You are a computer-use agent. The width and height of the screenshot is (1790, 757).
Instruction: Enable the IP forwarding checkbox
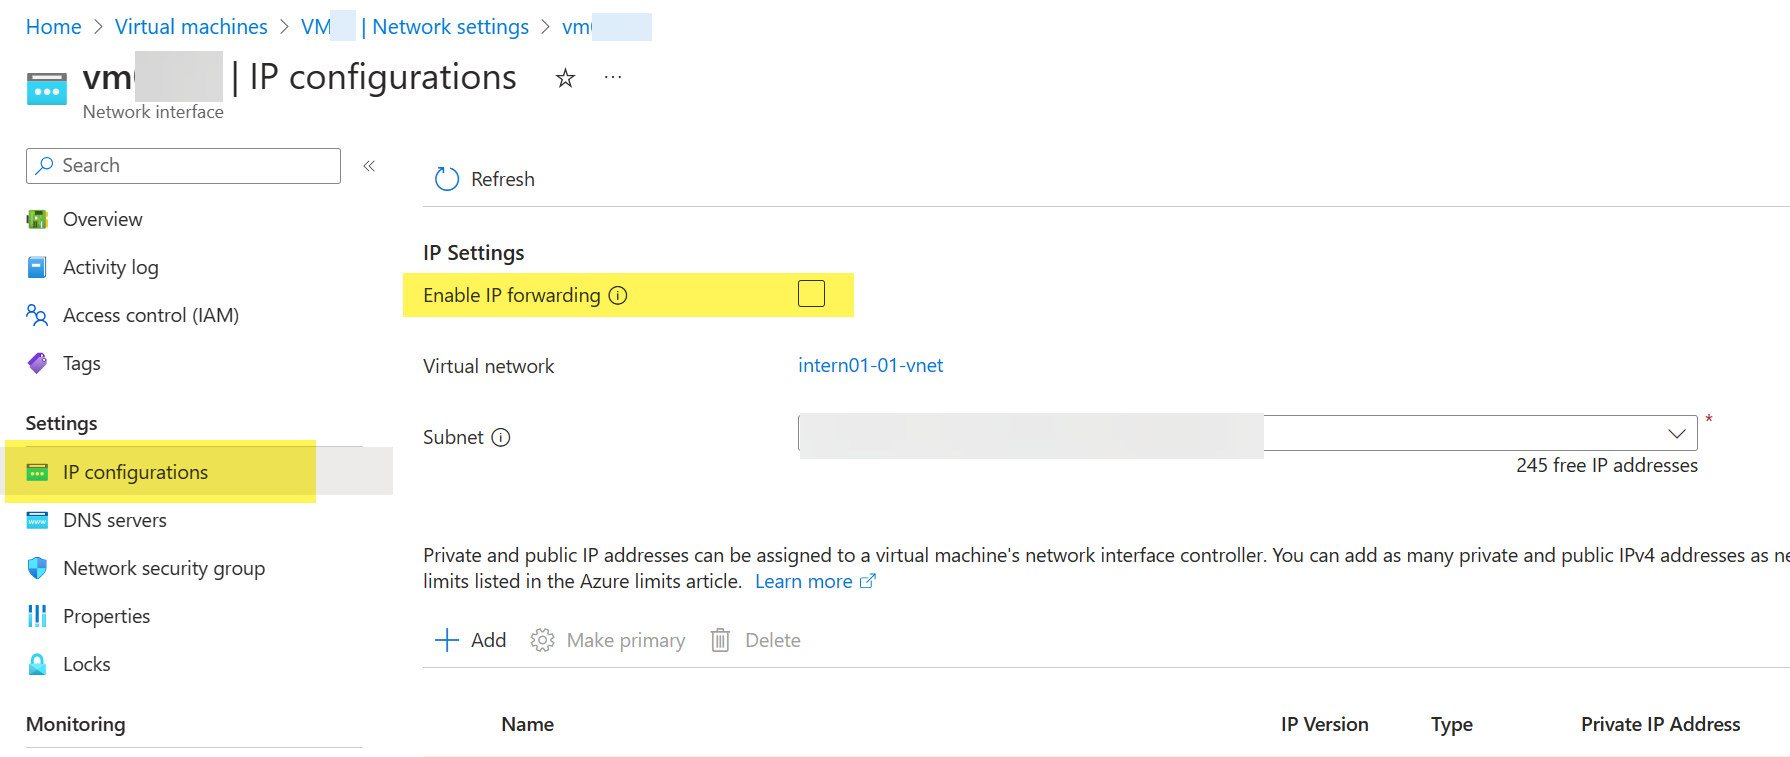(x=811, y=293)
